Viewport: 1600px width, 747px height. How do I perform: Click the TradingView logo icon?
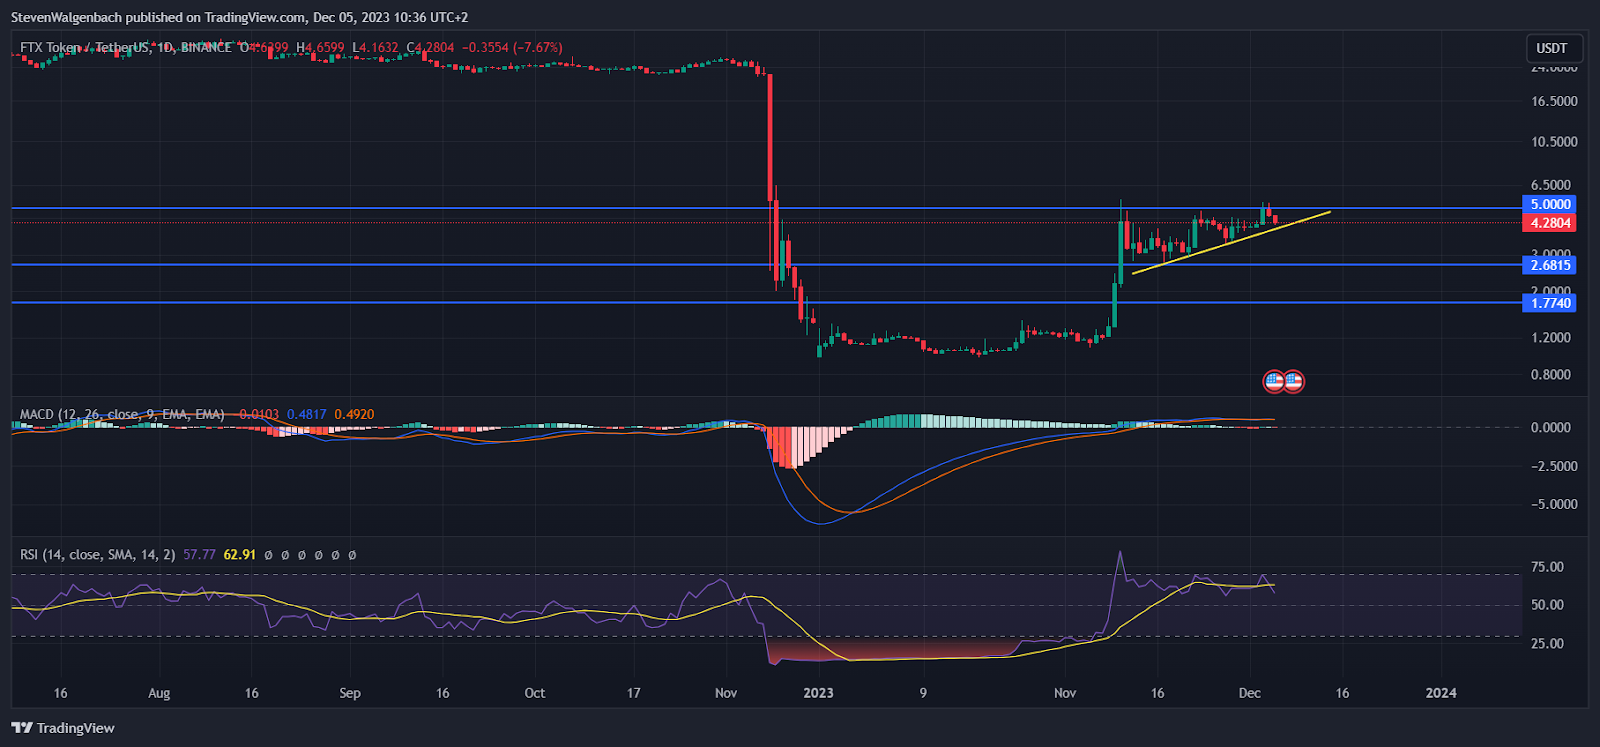(x=22, y=728)
